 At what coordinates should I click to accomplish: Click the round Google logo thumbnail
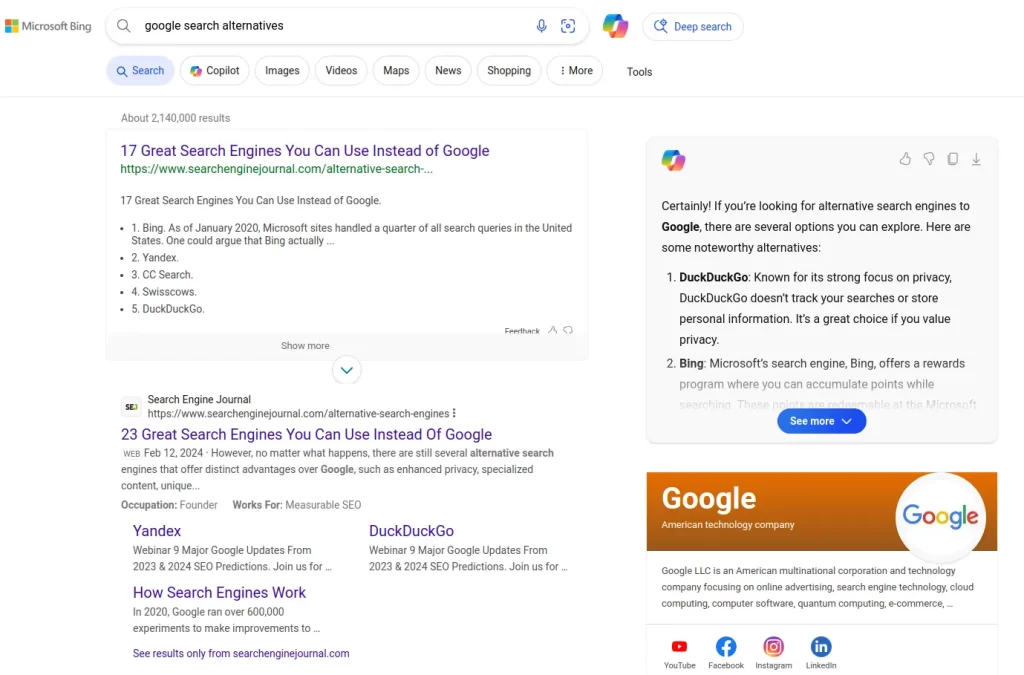point(940,517)
